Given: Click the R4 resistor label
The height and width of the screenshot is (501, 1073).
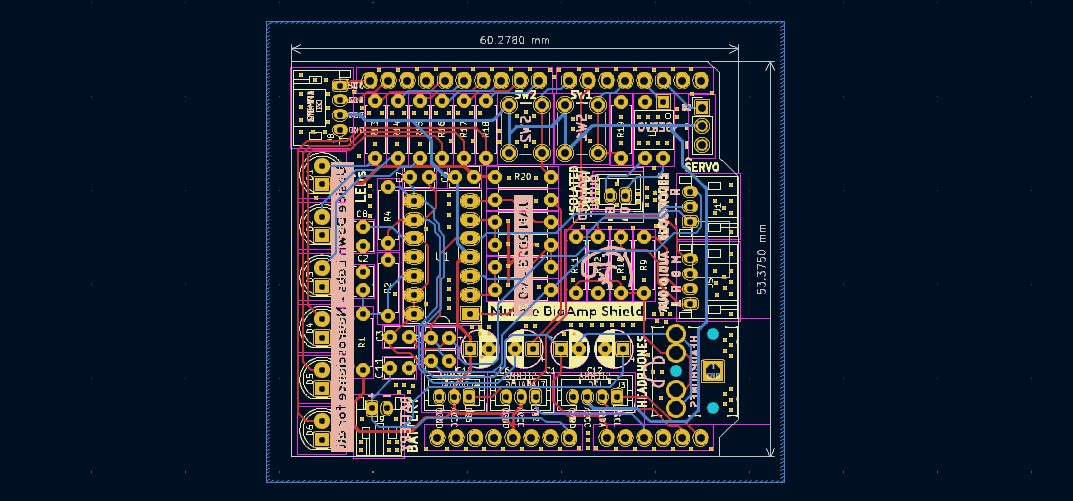Looking at the screenshot, I should pos(388,214).
